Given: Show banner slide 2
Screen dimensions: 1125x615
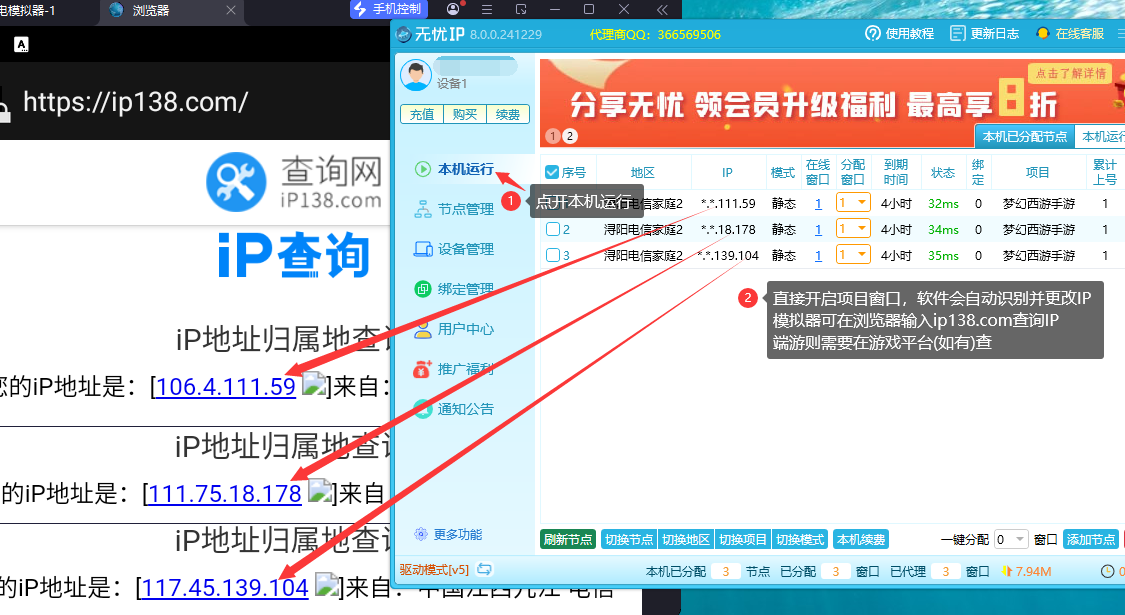Looking at the screenshot, I should click(569, 136).
